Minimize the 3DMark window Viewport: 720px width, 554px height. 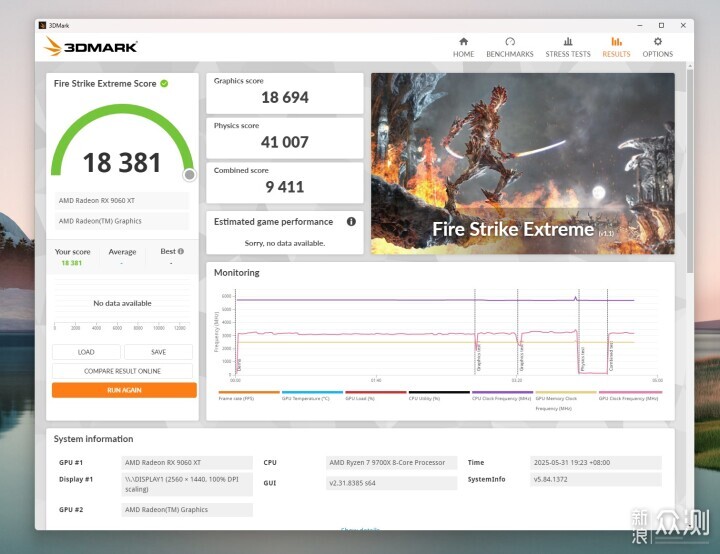coord(640,25)
